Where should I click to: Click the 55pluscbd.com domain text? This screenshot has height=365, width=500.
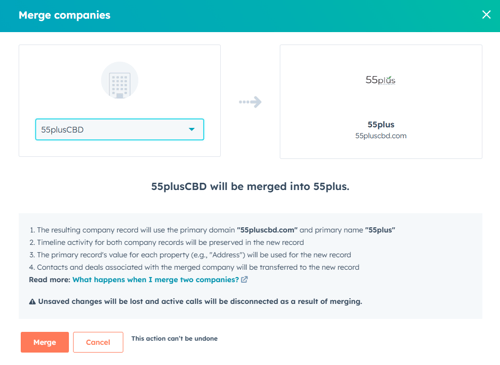pyautogui.click(x=381, y=136)
